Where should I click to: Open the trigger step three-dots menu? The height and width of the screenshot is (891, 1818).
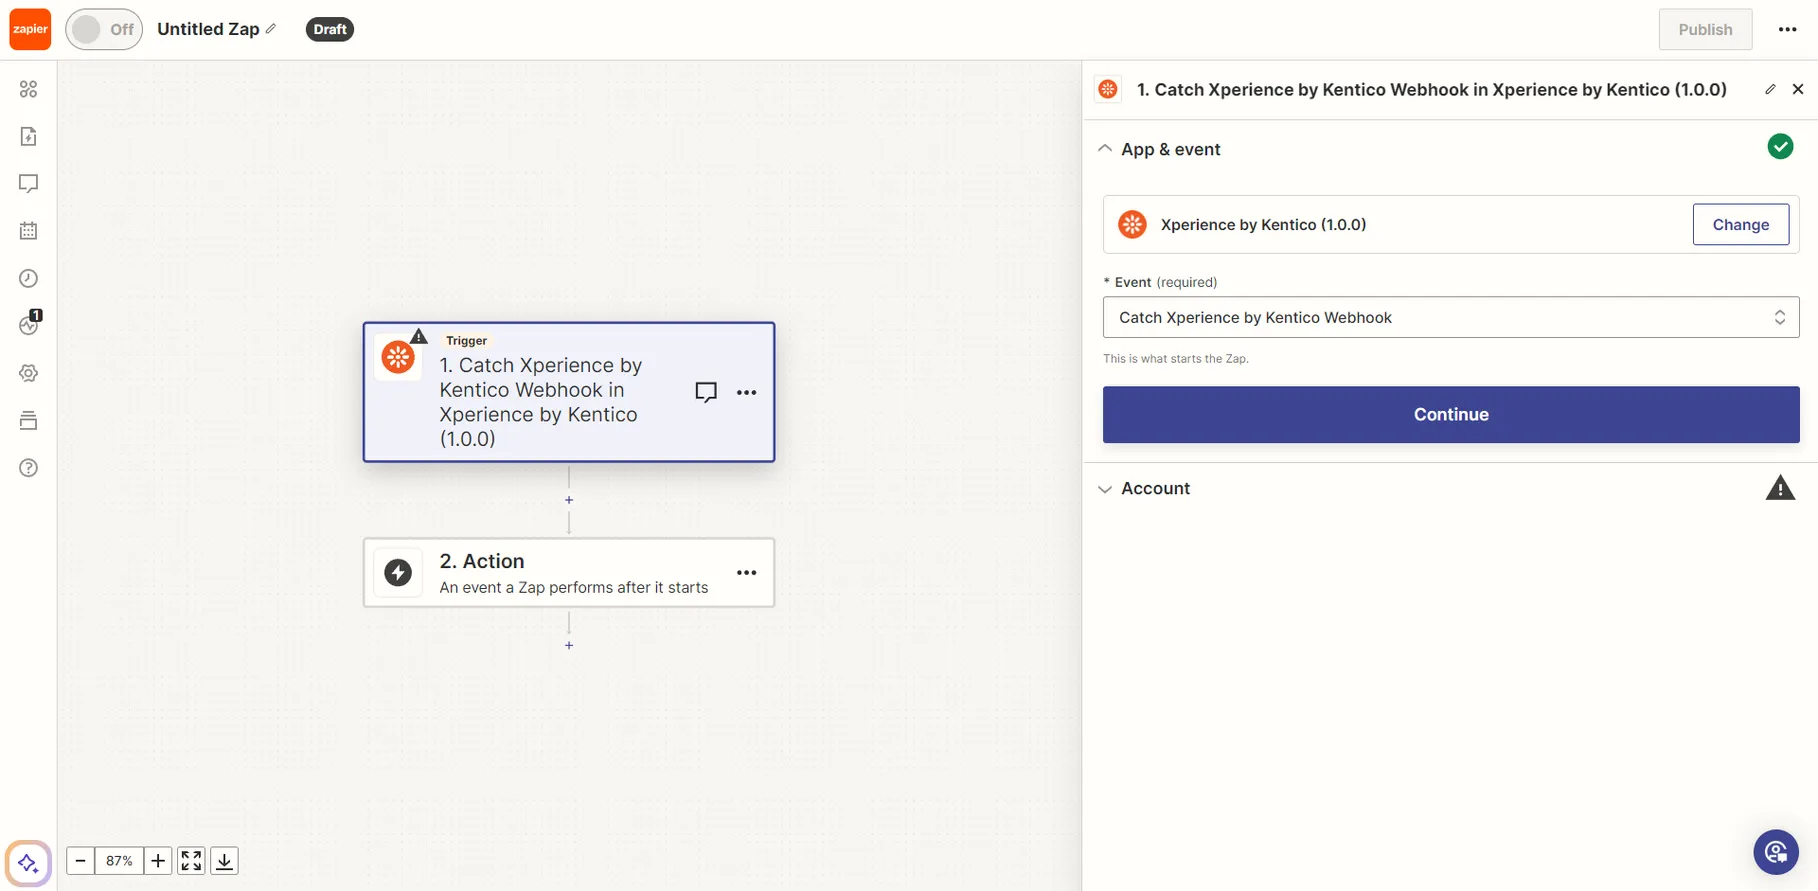(746, 392)
